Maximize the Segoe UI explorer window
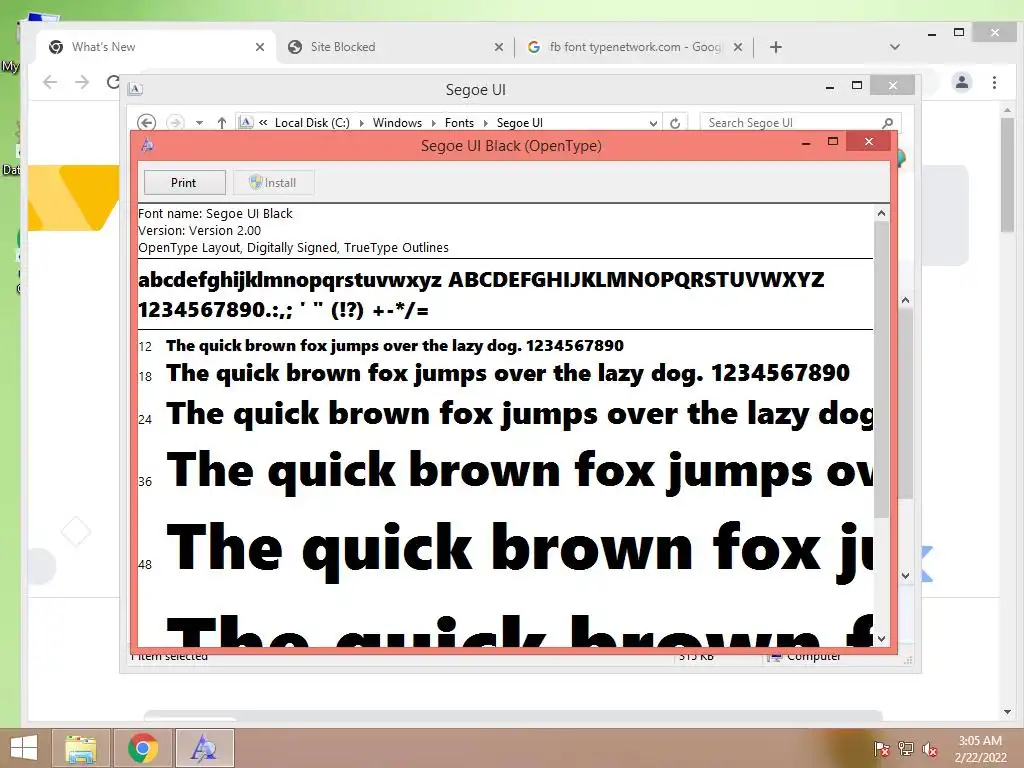Screen dimensions: 1024x768 [x=857, y=86]
